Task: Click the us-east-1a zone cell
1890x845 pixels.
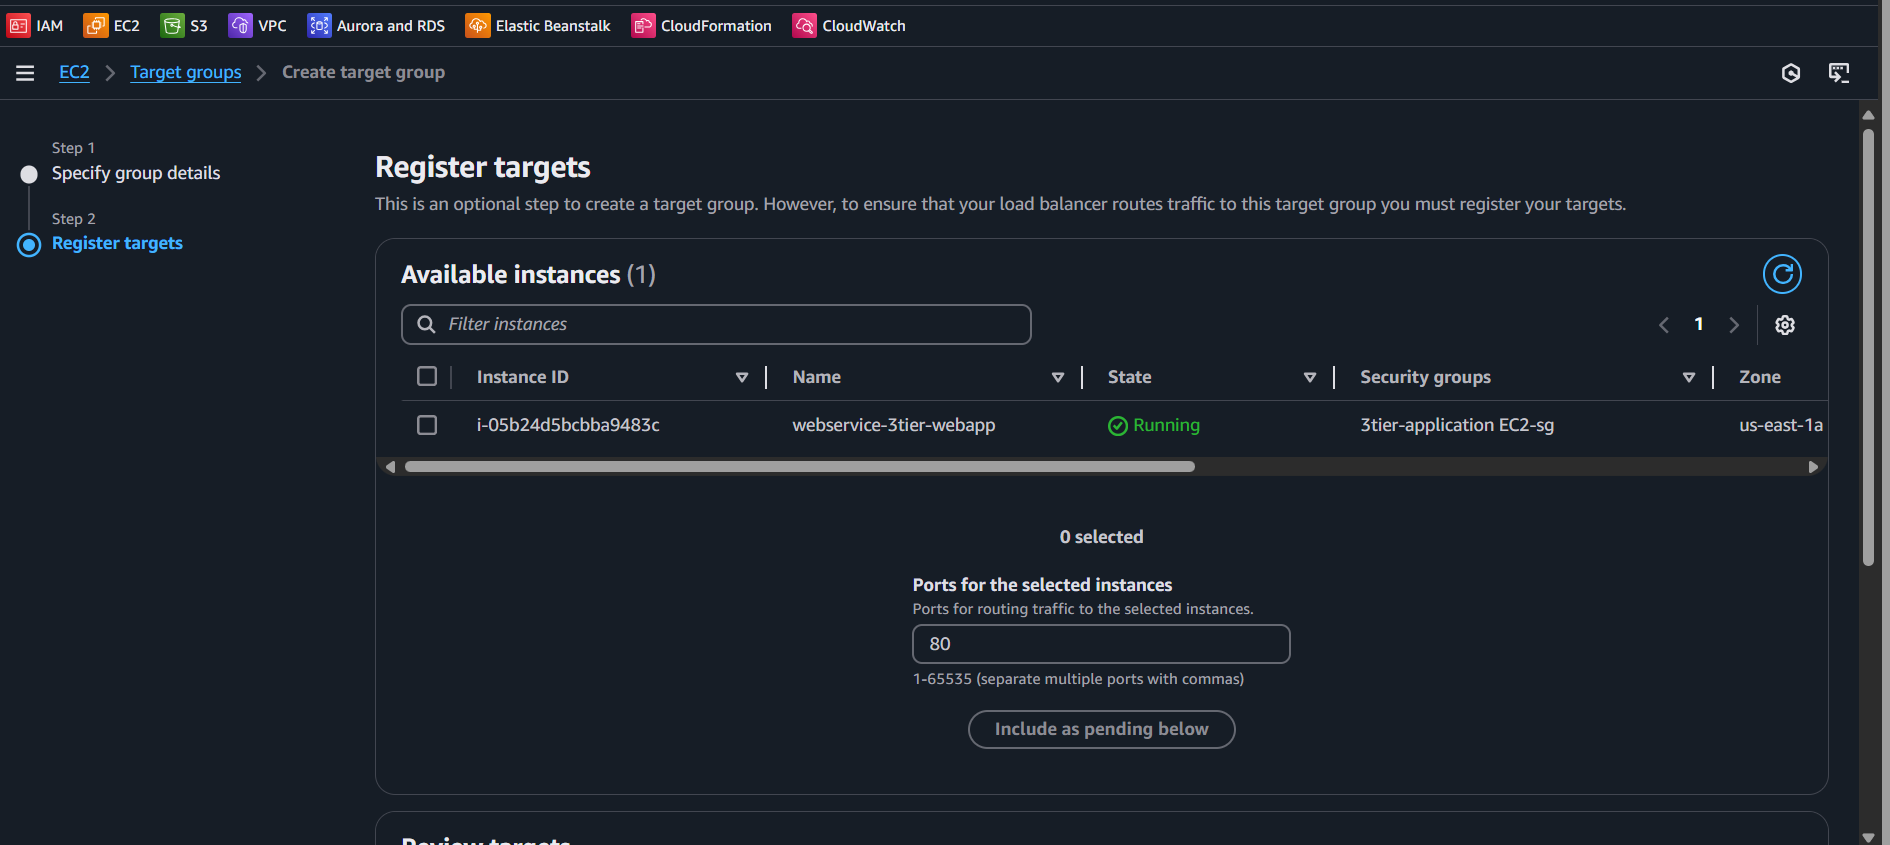Action: pos(1781,425)
